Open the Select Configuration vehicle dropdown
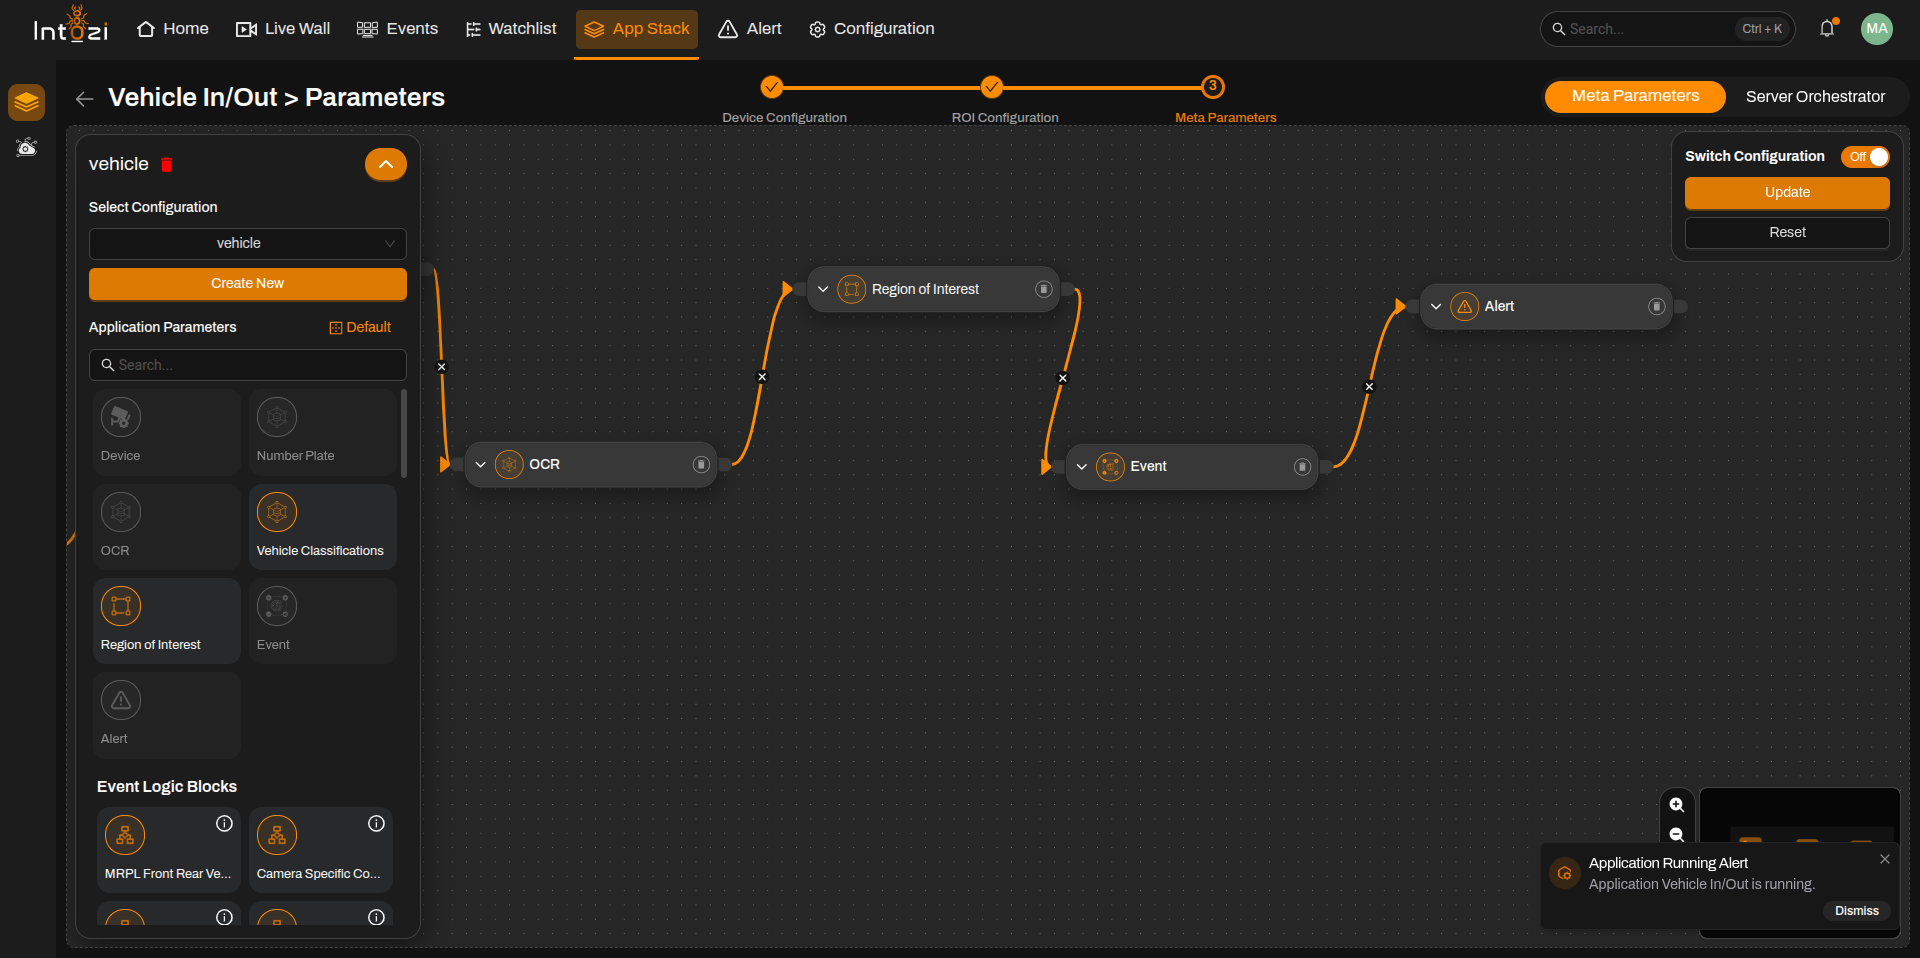Viewport: 1920px width, 958px height. (247, 244)
